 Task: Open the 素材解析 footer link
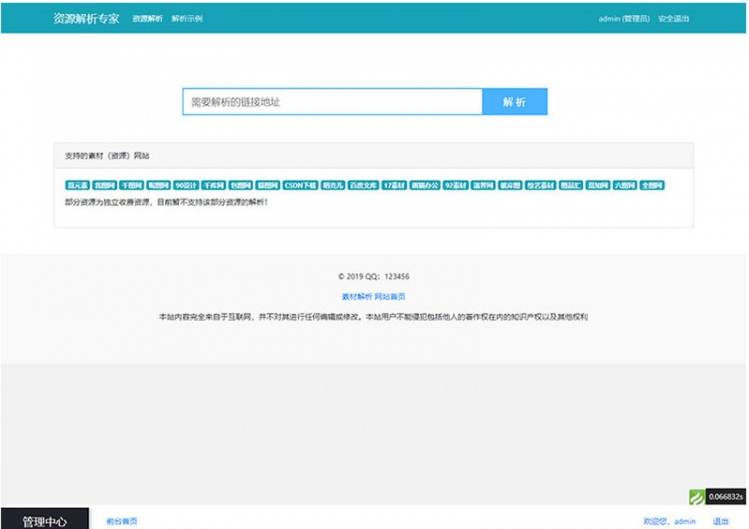(x=357, y=297)
